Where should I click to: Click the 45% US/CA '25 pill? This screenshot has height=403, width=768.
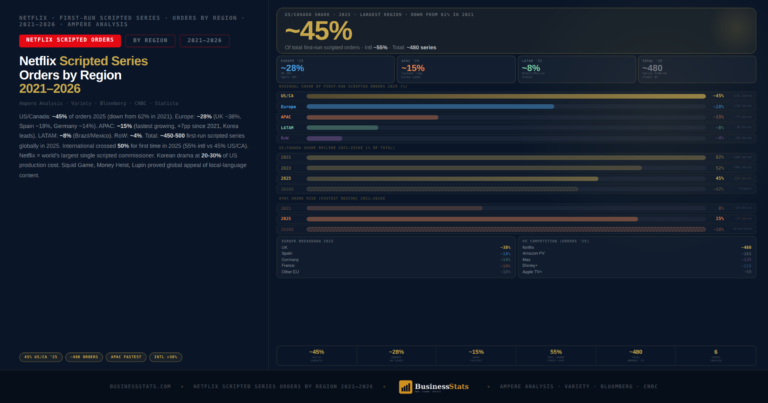(x=41, y=357)
